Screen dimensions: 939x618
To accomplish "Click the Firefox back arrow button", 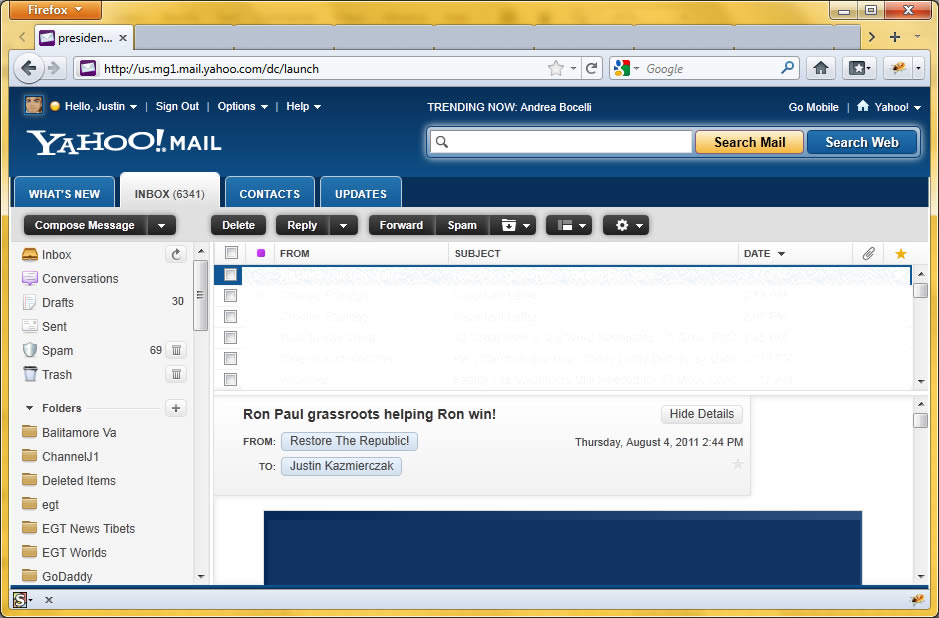I will pos(28,68).
